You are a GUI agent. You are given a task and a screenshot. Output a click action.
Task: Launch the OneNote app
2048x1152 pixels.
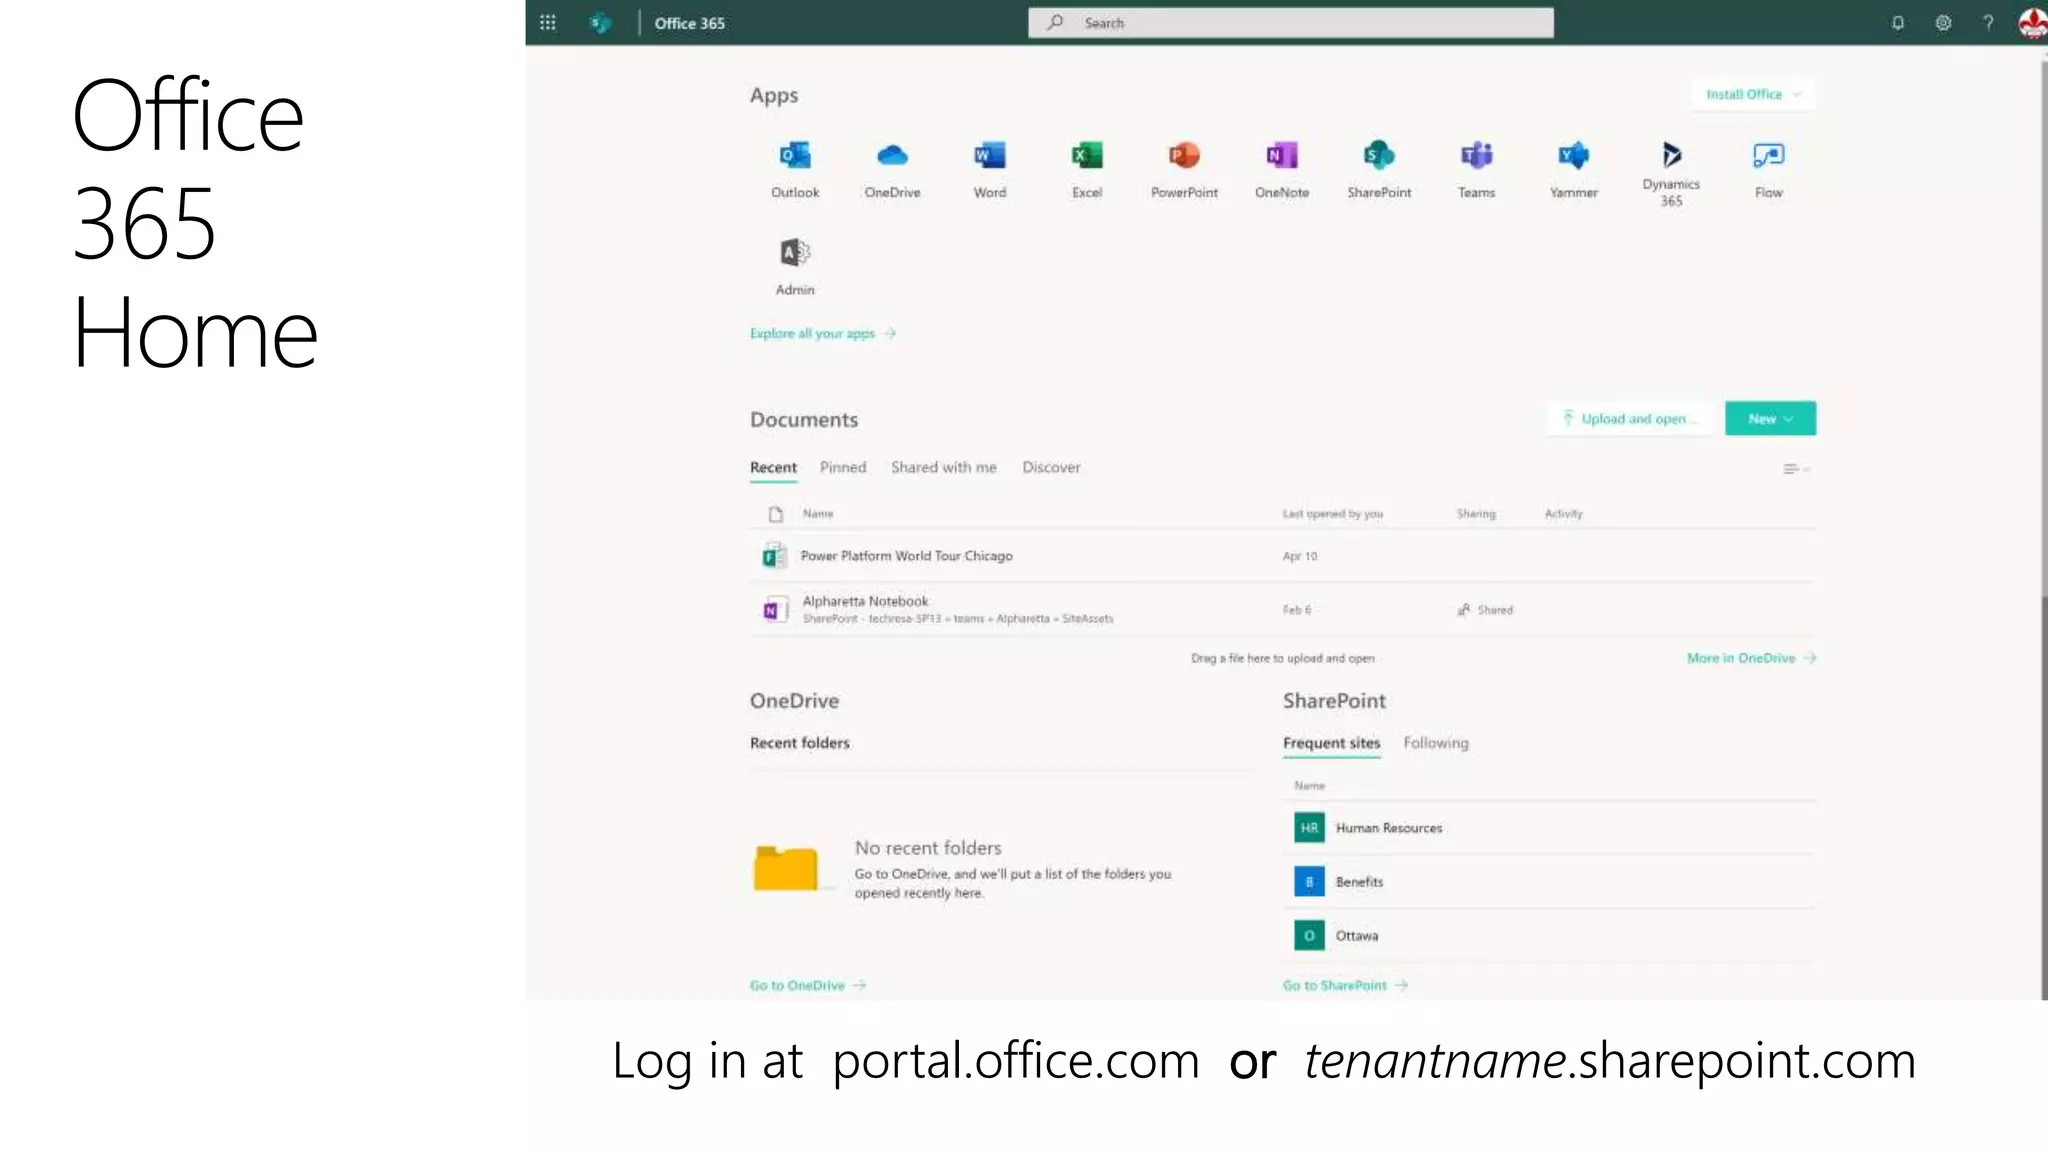coord(1282,170)
